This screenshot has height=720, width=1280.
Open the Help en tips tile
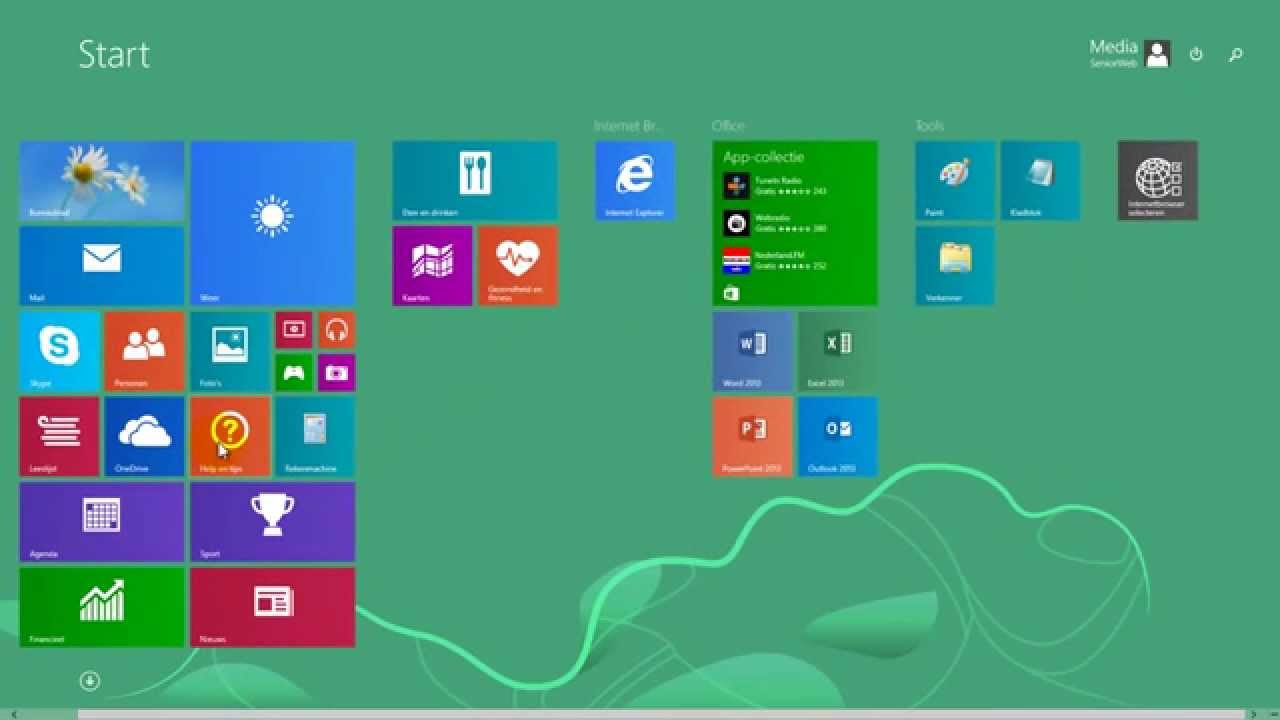pos(230,436)
